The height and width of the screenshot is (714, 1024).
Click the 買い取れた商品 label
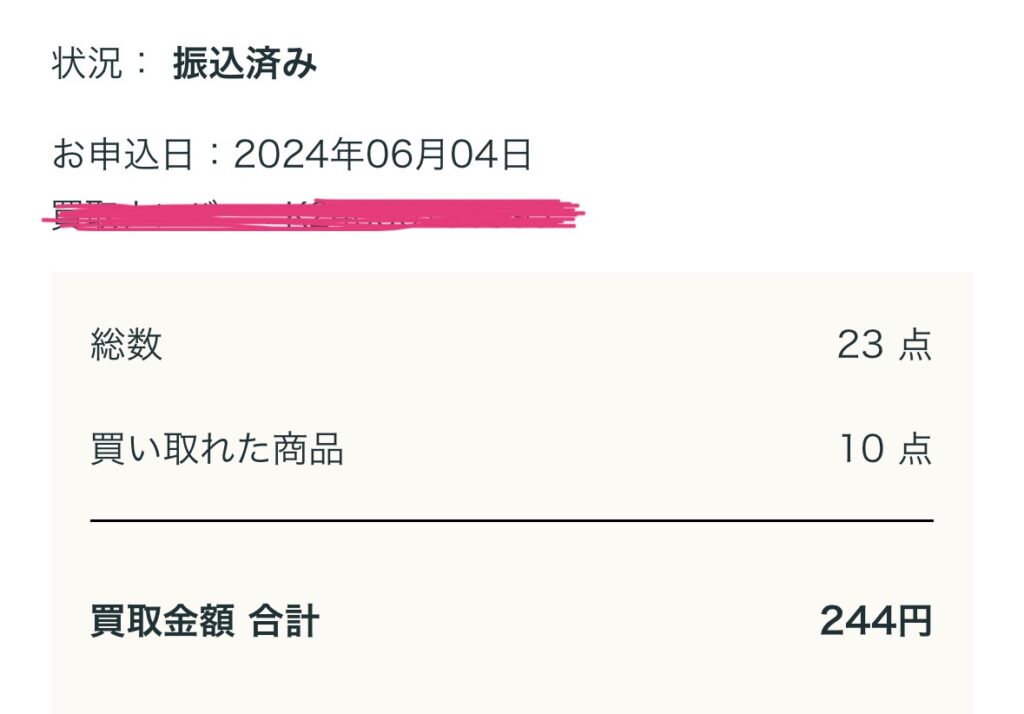pos(217,449)
